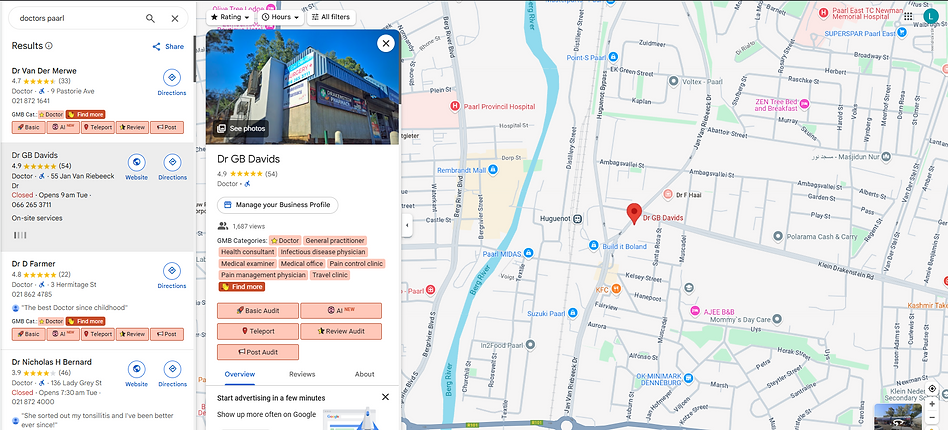Image resolution: width=948 pixels, height=430 pixels.
Task: Click Polarama Cash & Carry marker
Action: click(x=778, y=236)
